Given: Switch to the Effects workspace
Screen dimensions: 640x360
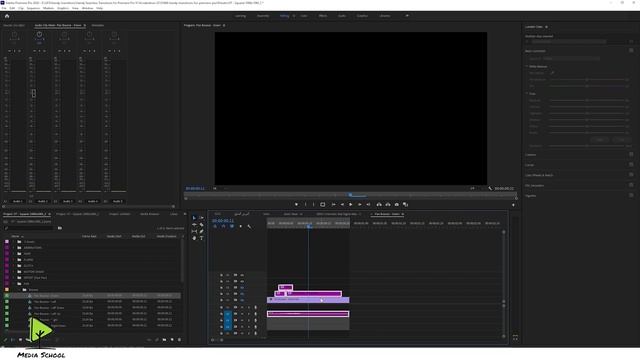Looking at the screenshot, I should [323, 16].
